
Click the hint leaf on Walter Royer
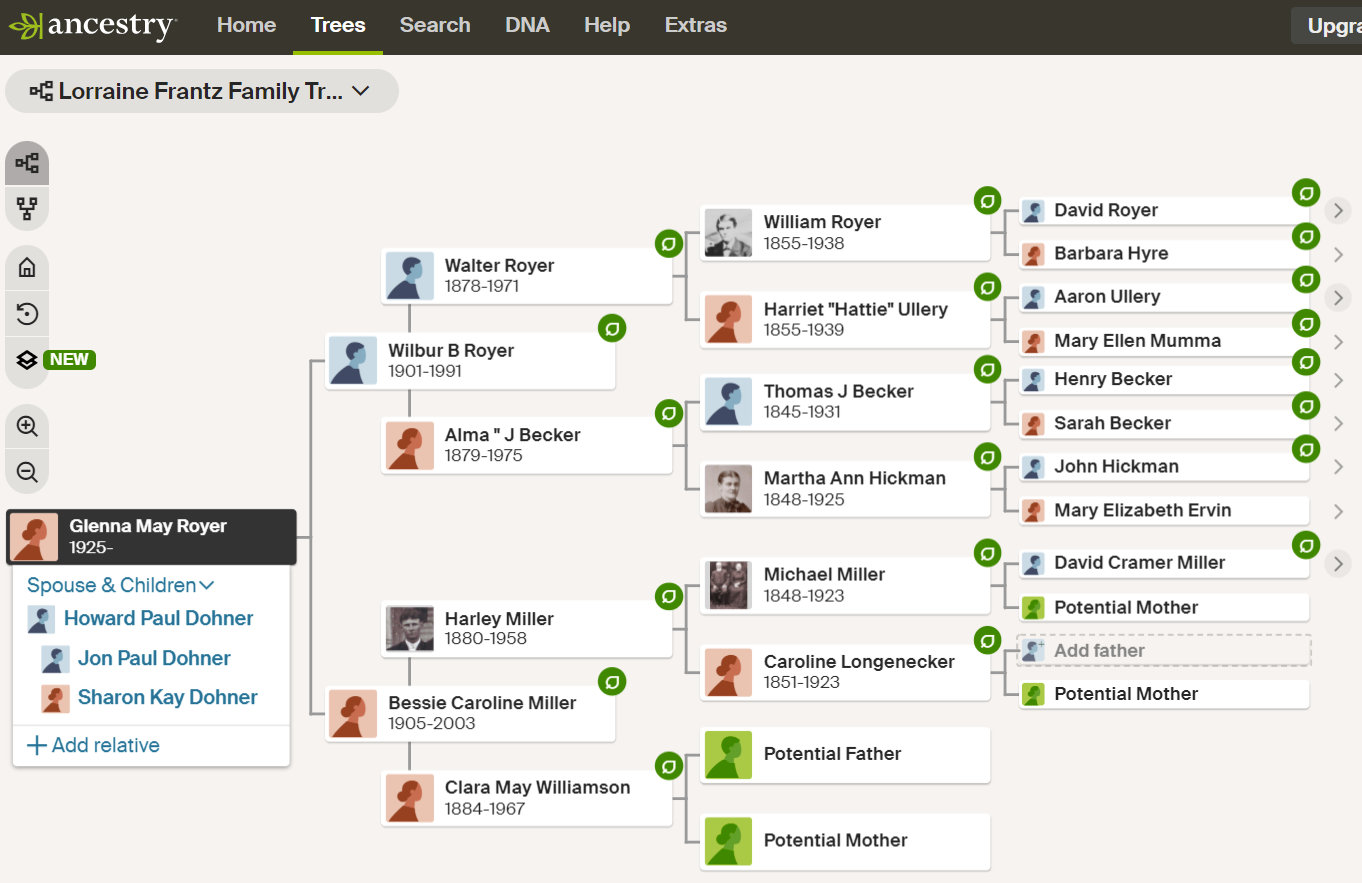pos(668,243)
